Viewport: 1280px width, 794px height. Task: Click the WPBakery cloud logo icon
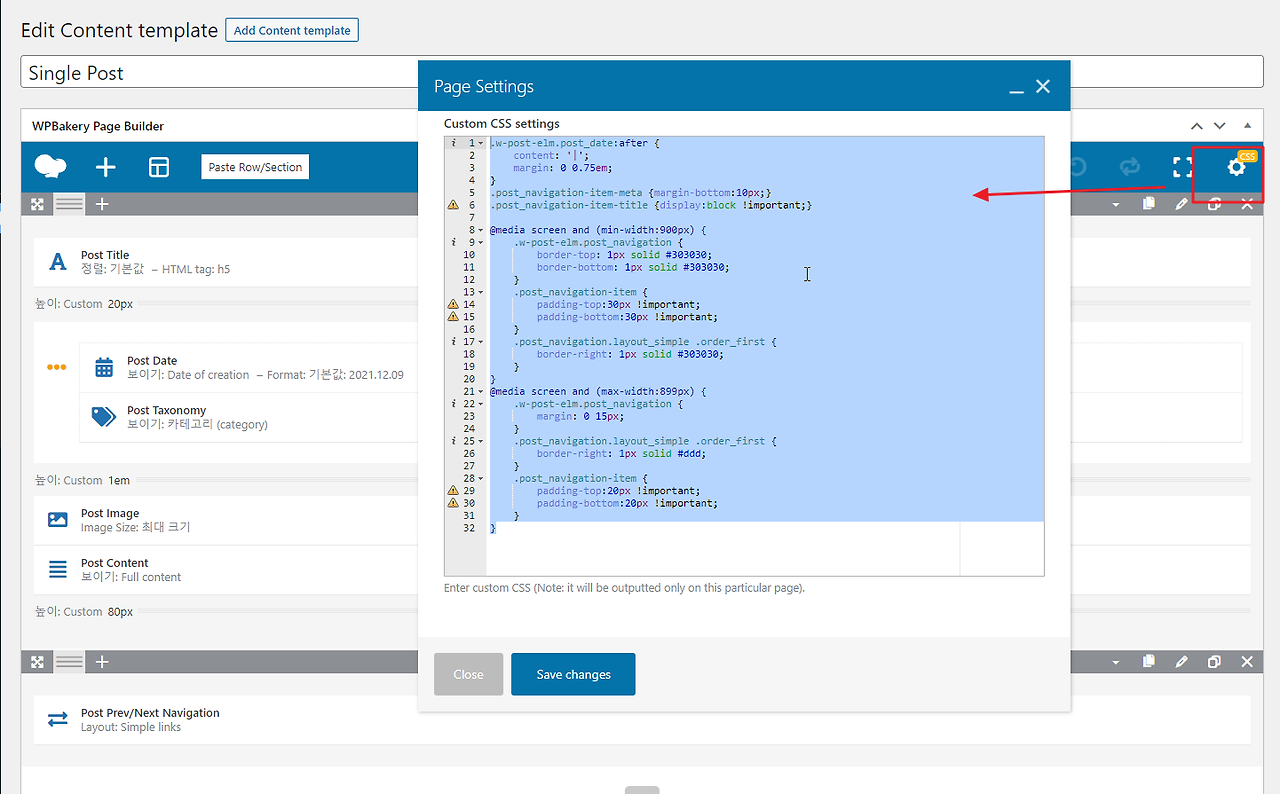click(x=50, y=167)
